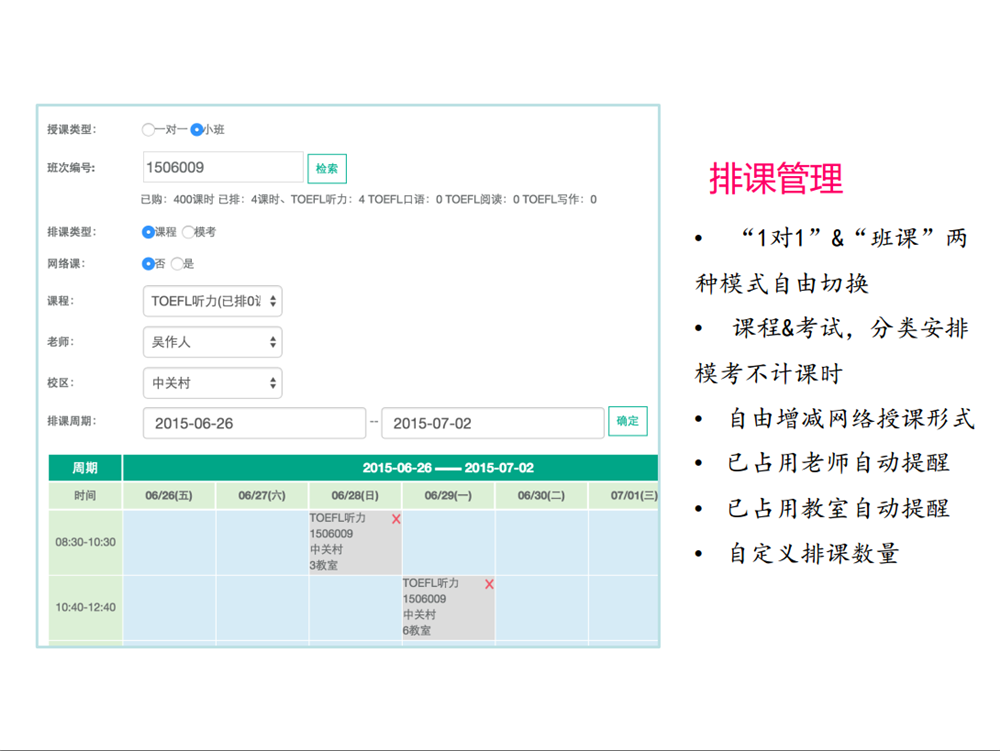Viewport: 1000px width, 751px height.
Task: Select the 一对一 teaching type radio
Action: click(x=148, y=129)
